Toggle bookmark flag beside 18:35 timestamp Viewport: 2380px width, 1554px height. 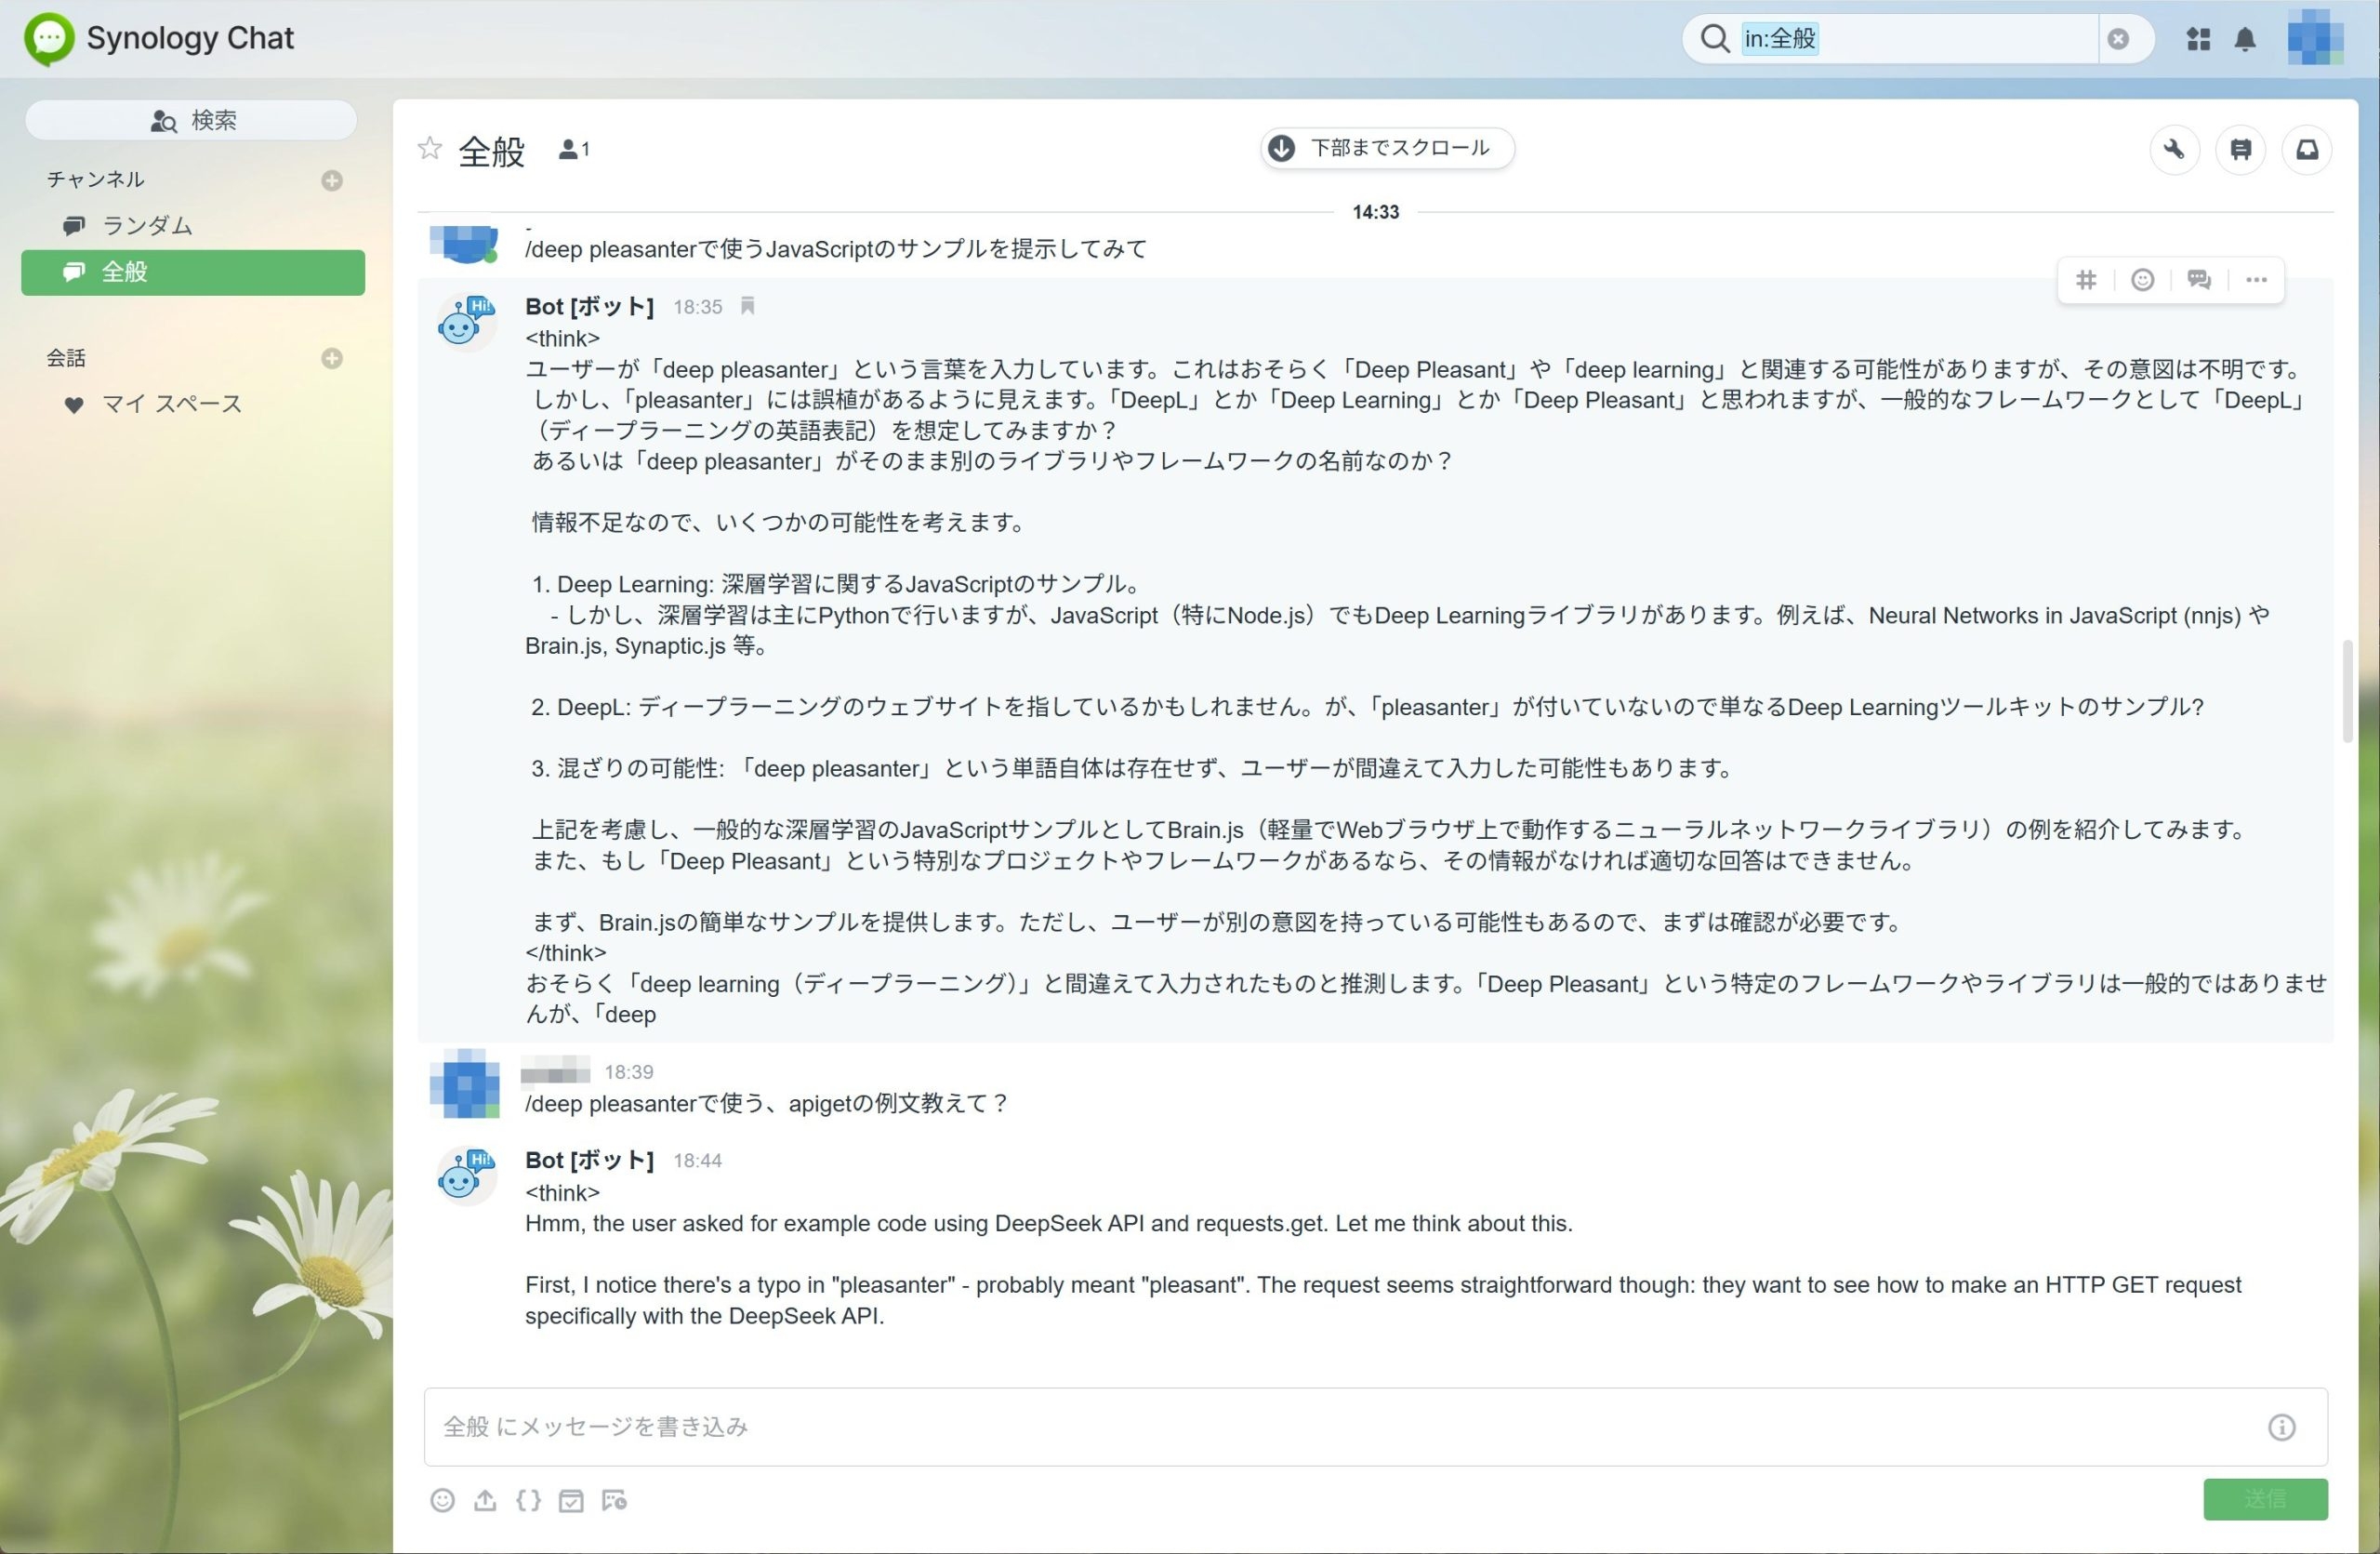click(747, 306)
